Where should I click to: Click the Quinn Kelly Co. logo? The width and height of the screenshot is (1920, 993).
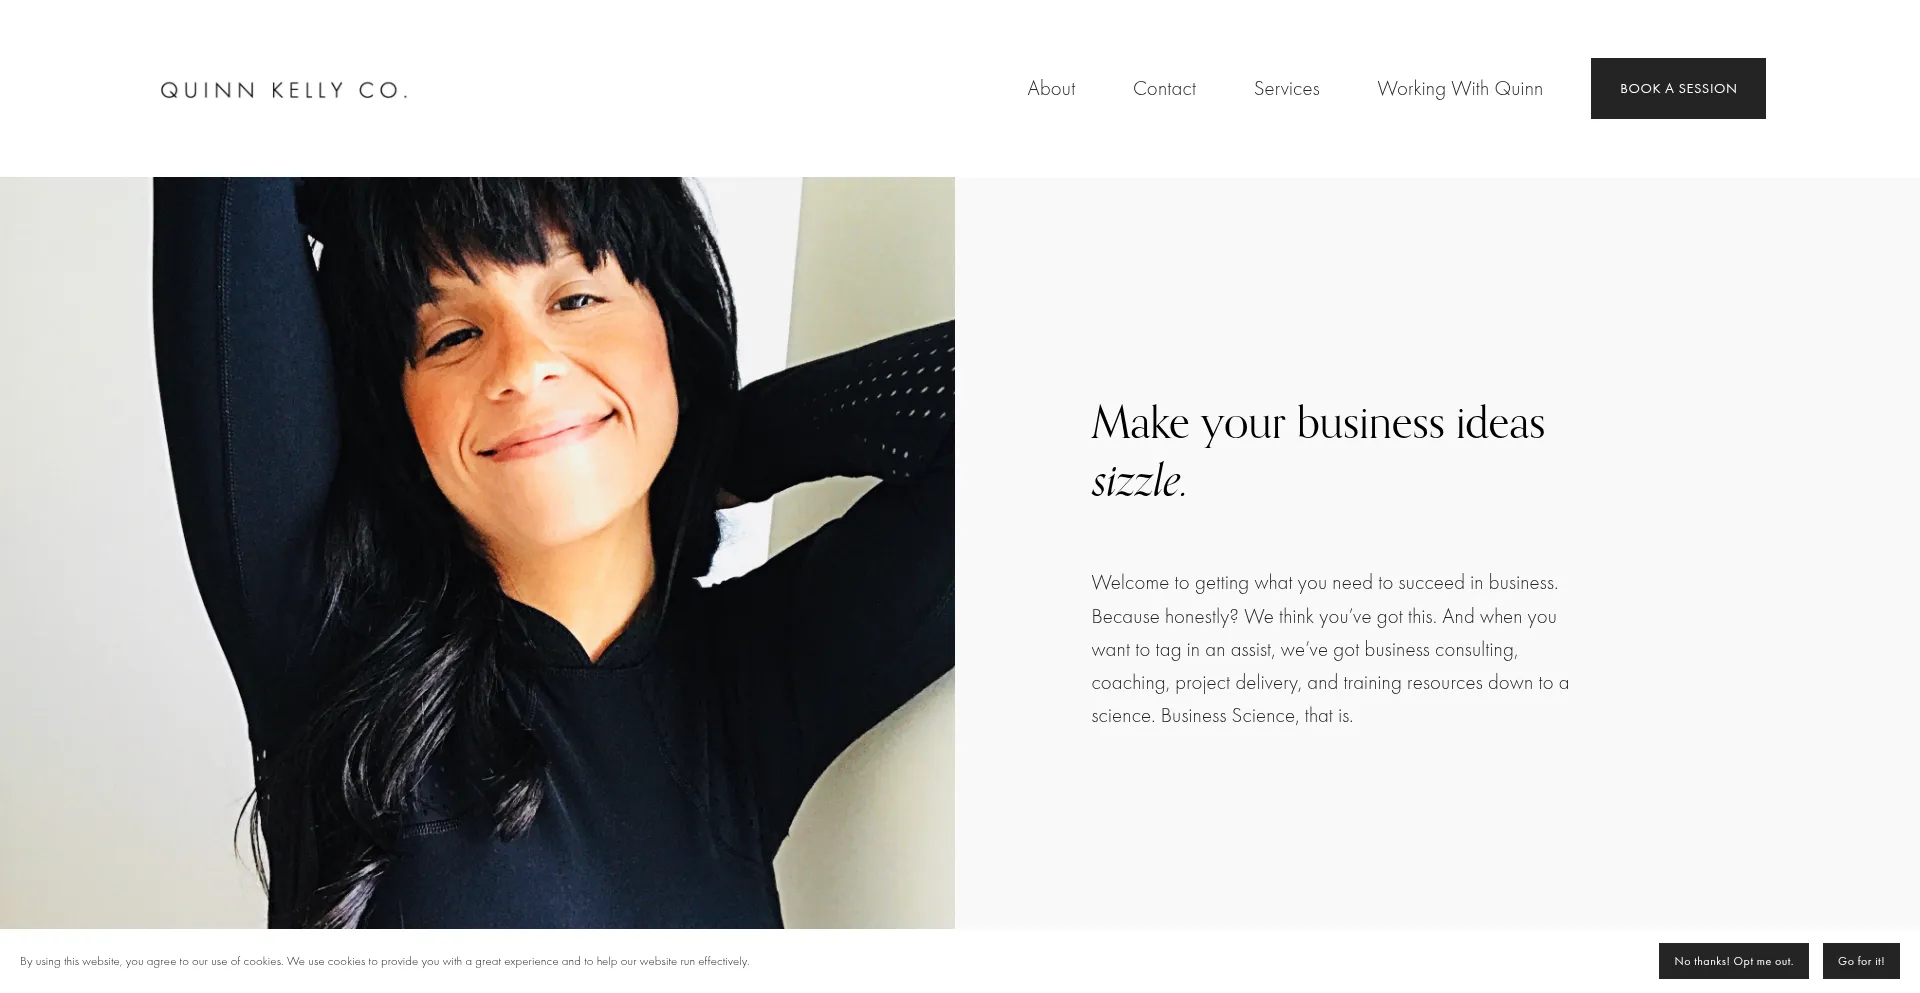point(284,90)
